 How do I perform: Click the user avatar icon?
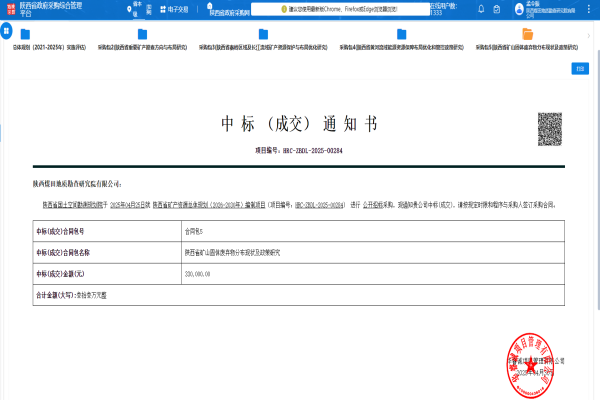pyautogui.click(x=519, y=9)
